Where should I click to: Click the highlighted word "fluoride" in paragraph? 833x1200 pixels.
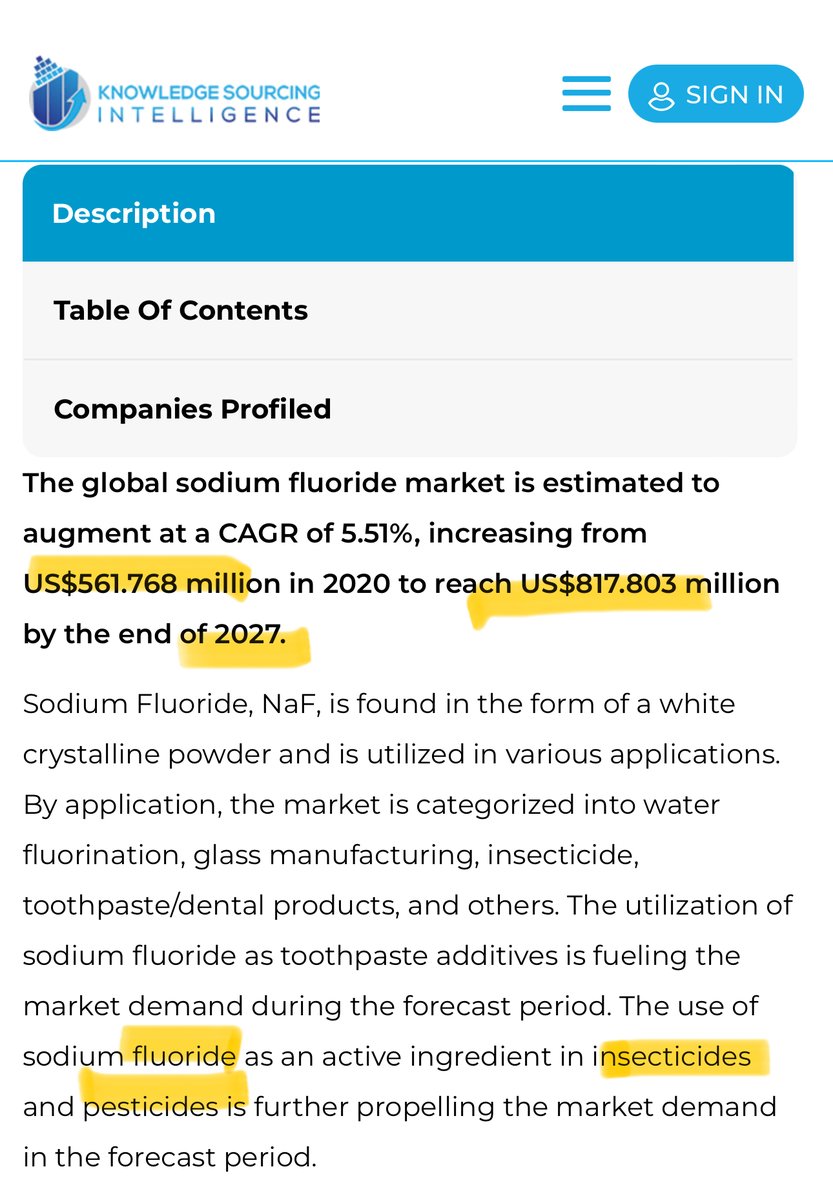pyautogui.click(x=185, y=1056)
